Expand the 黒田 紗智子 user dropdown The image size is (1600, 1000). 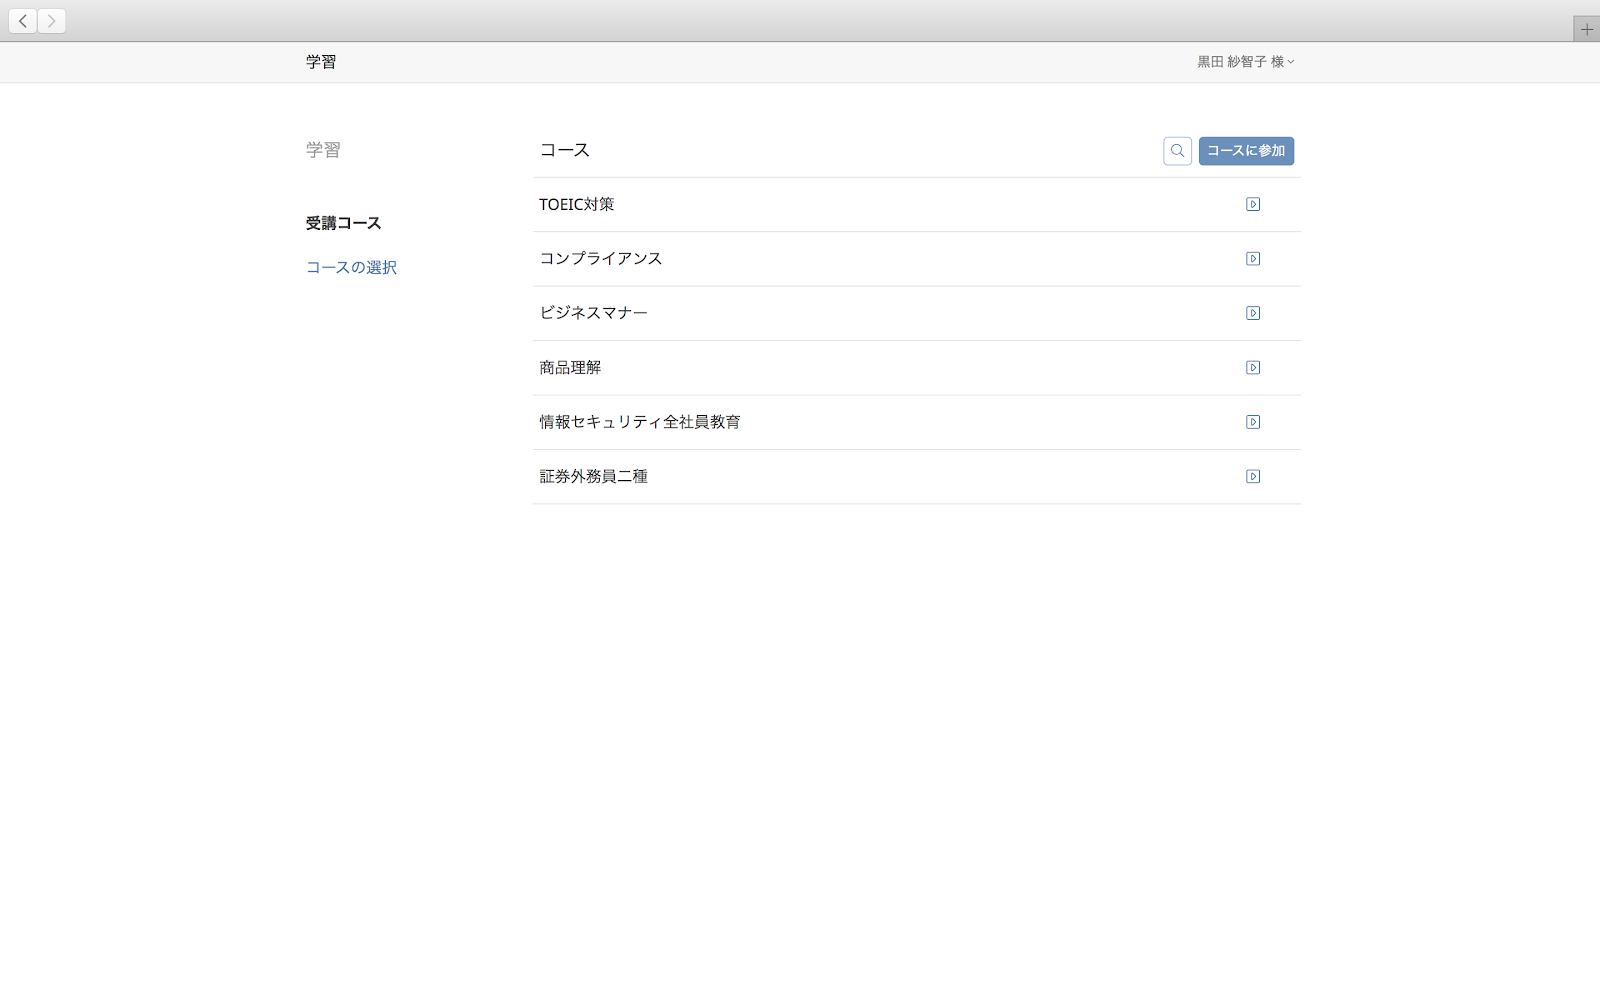pos(1245,62)
